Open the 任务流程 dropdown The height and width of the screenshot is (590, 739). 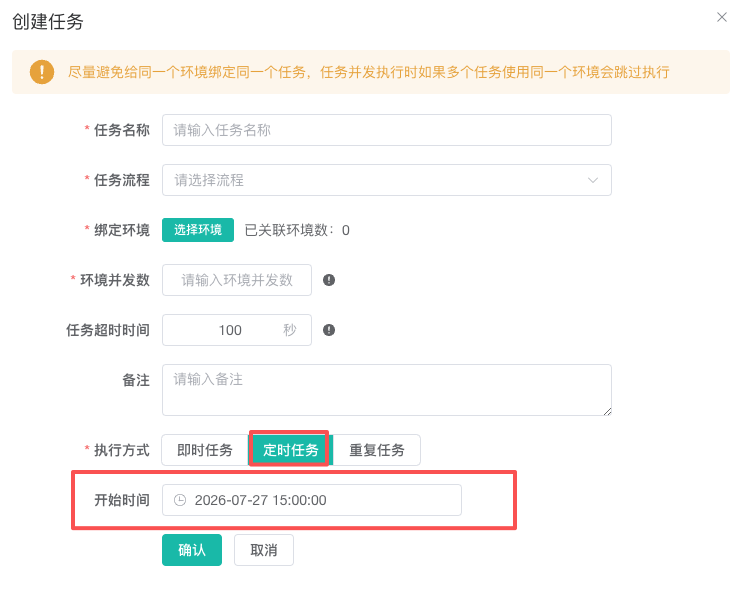point(387,180)
